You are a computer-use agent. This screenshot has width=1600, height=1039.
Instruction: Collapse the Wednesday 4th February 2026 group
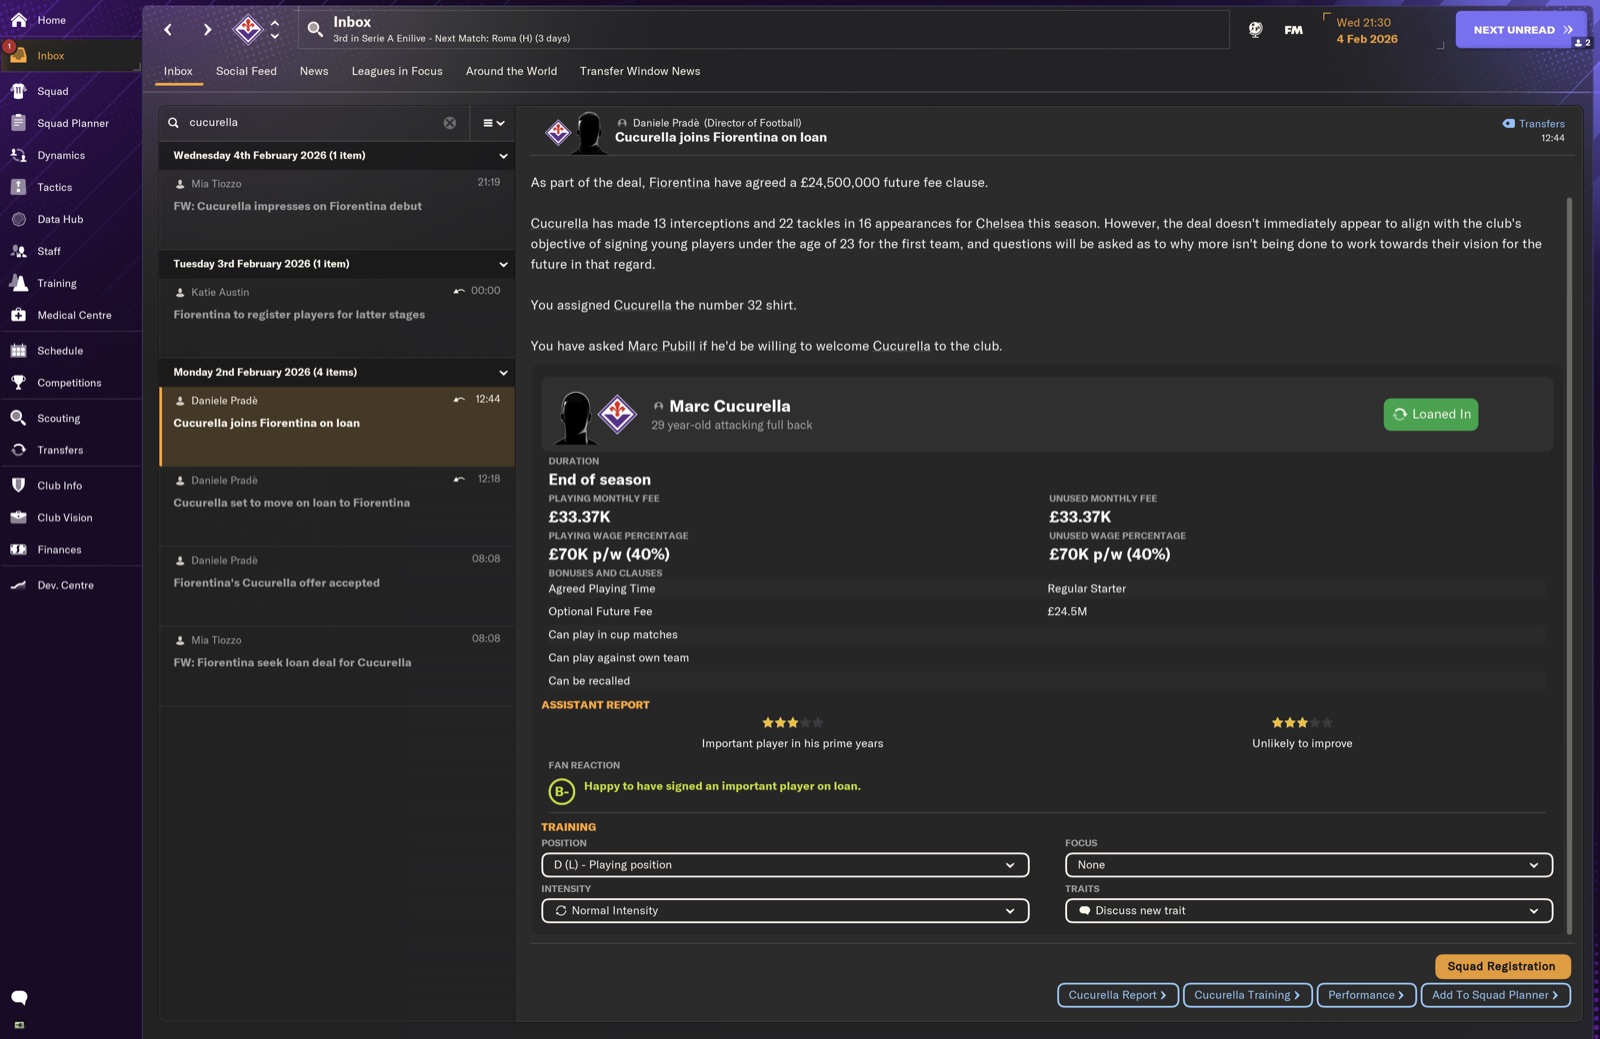coord(503,156)
